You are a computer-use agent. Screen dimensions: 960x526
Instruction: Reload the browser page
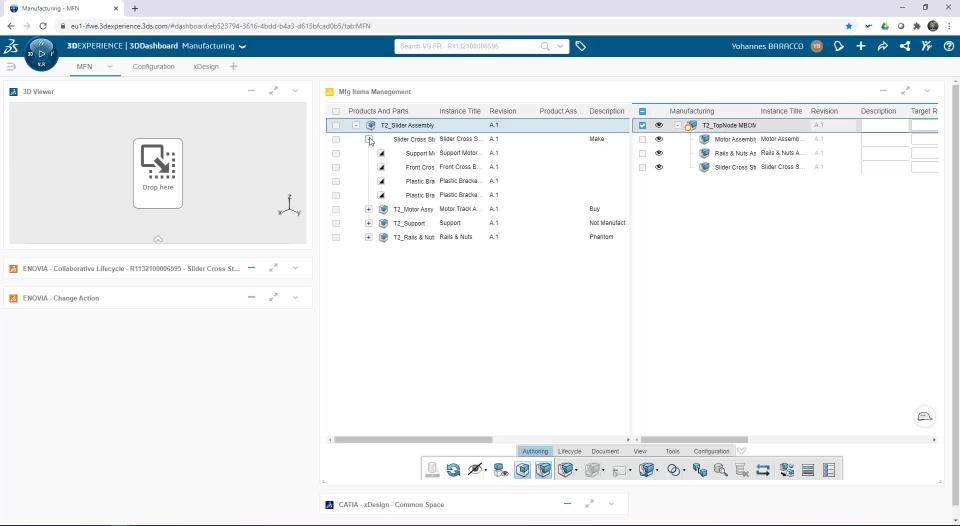tap(43, 26)
